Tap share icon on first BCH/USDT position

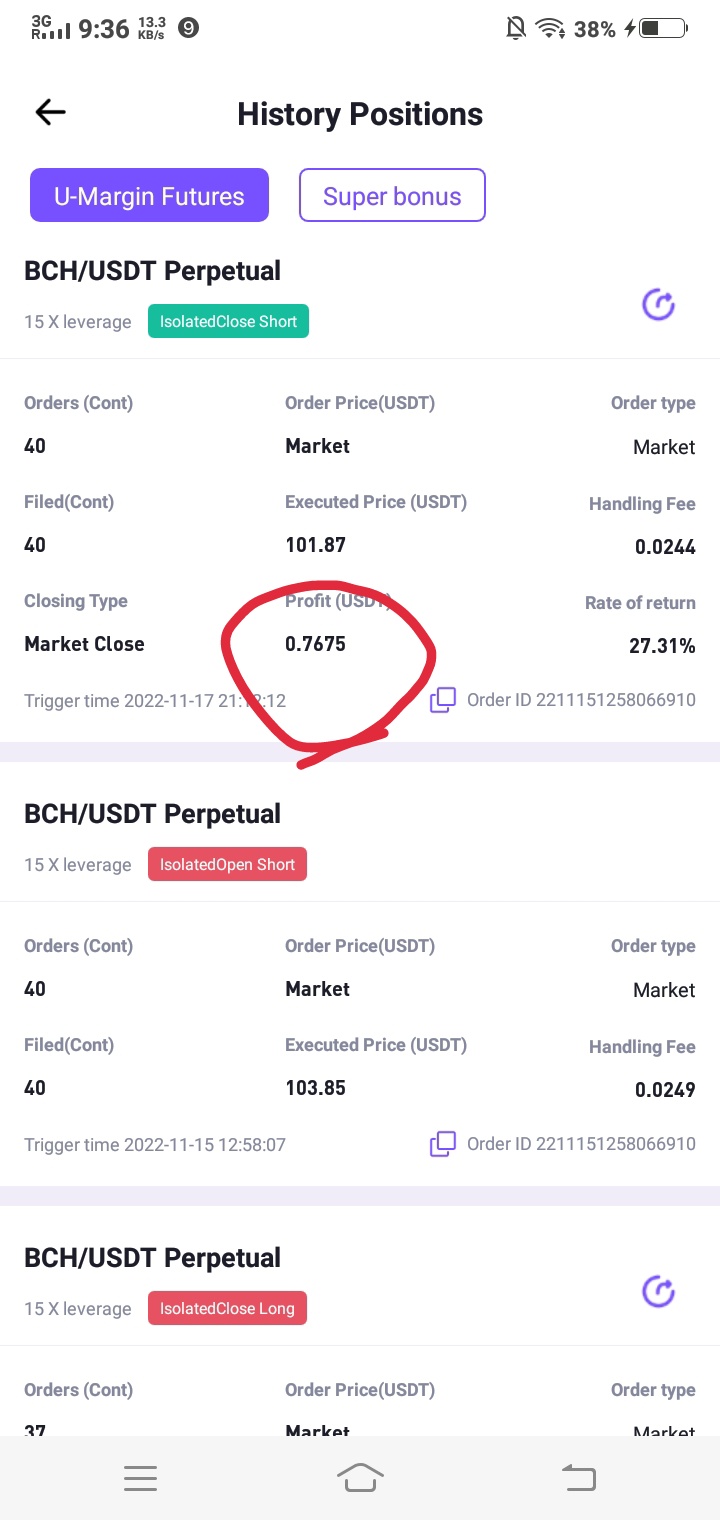[659, 304]
